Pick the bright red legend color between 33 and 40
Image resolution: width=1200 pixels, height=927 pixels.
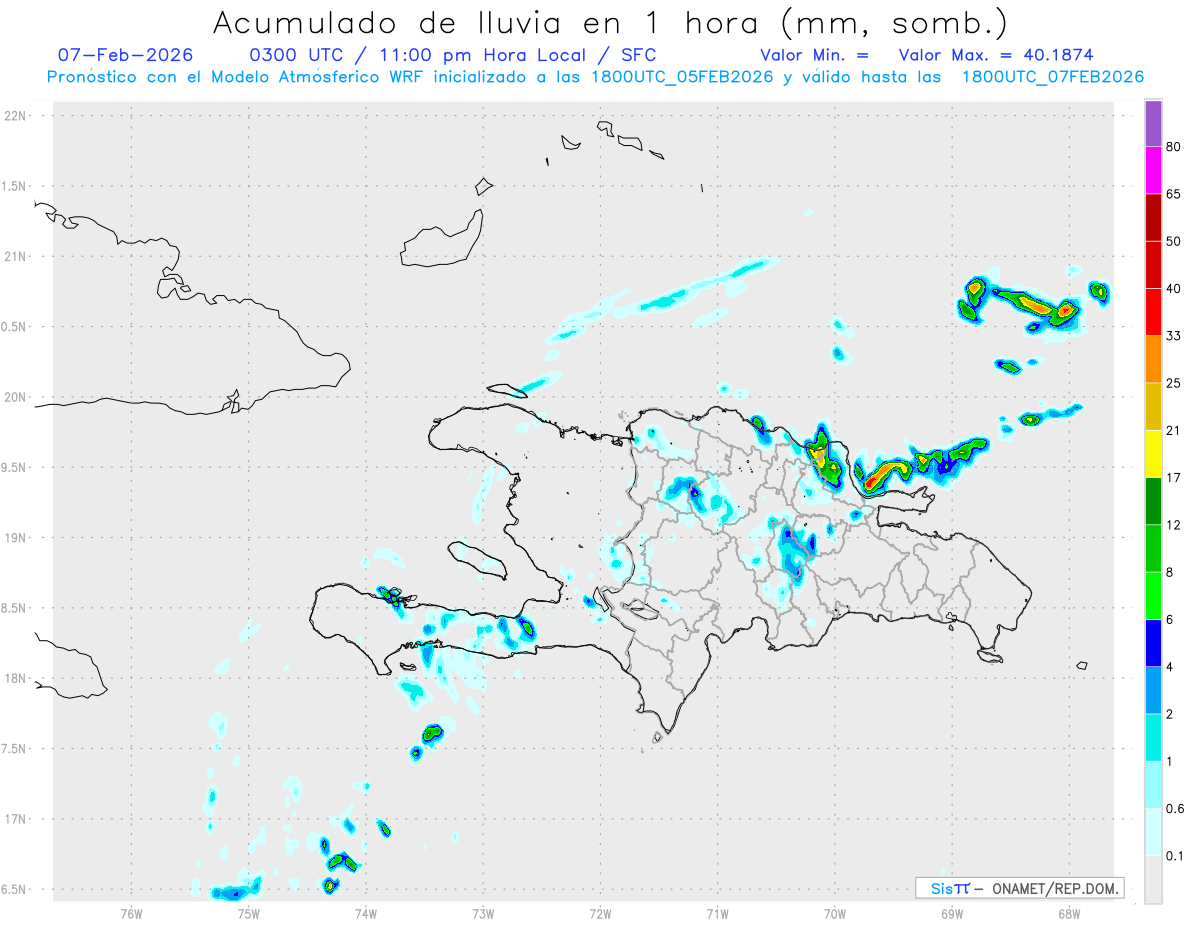(x=1153, y=311)
